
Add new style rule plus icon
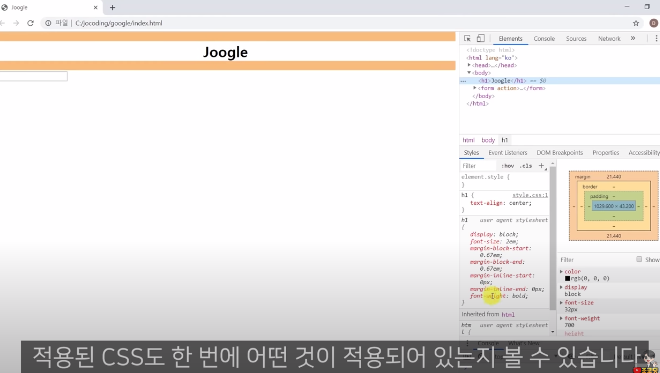(542, 166)
